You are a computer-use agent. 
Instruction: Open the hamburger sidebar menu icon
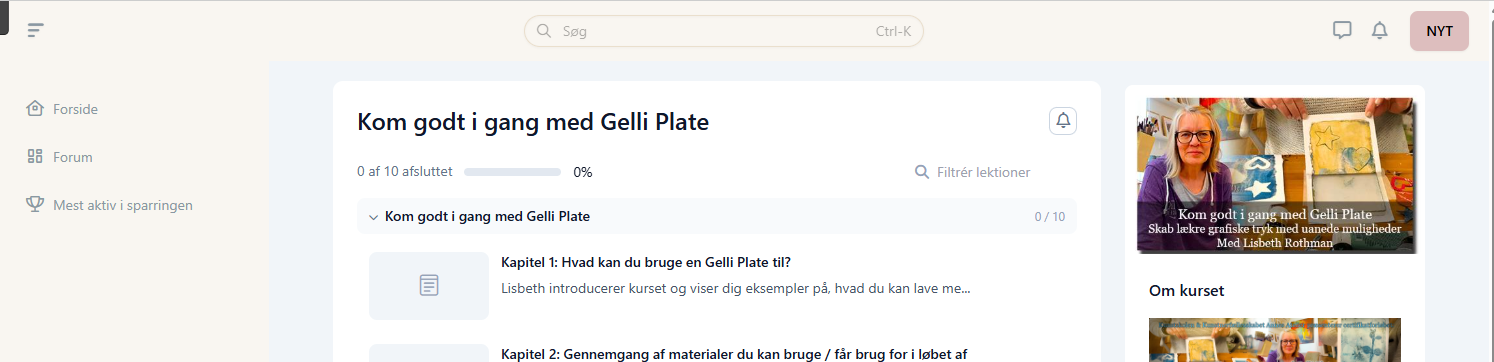coord(36,30)
